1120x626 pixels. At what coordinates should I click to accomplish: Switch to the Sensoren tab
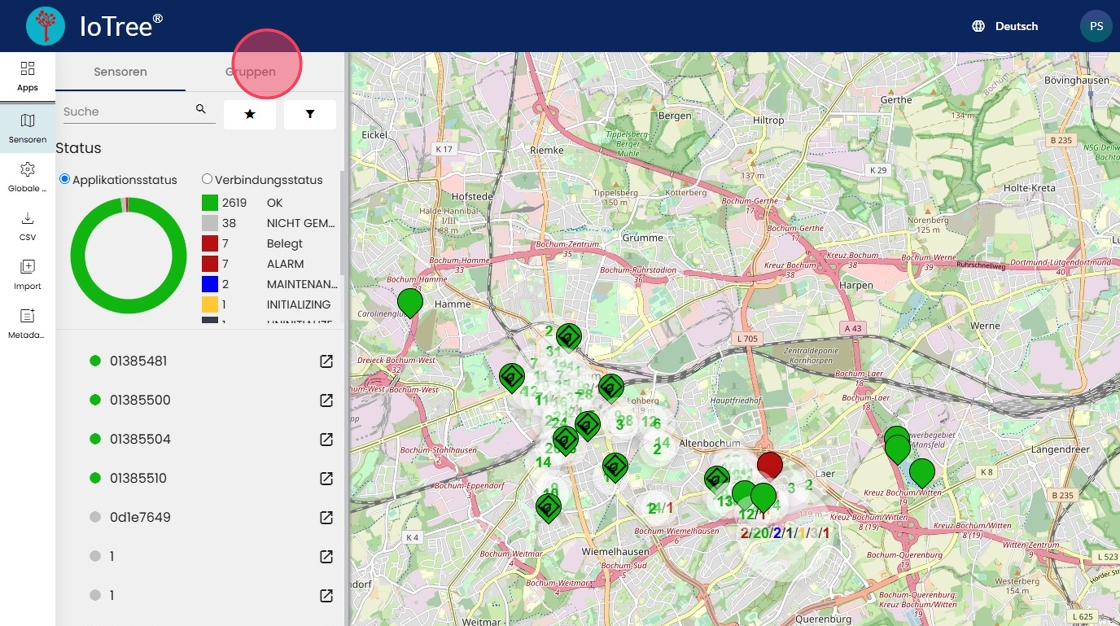click(x=120, y=71)
